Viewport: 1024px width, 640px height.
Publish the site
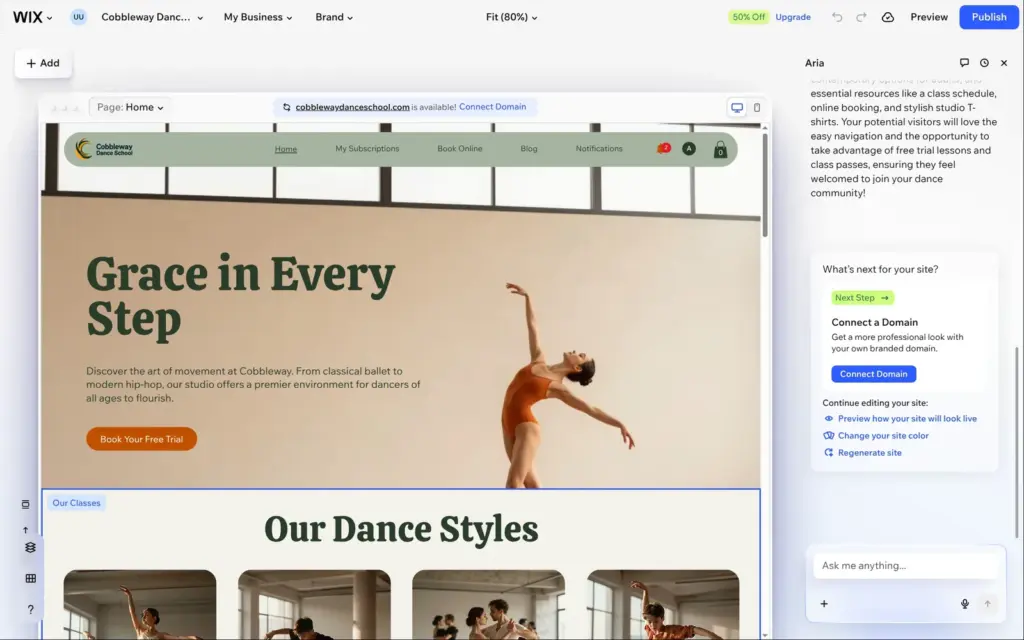(989, 17)
